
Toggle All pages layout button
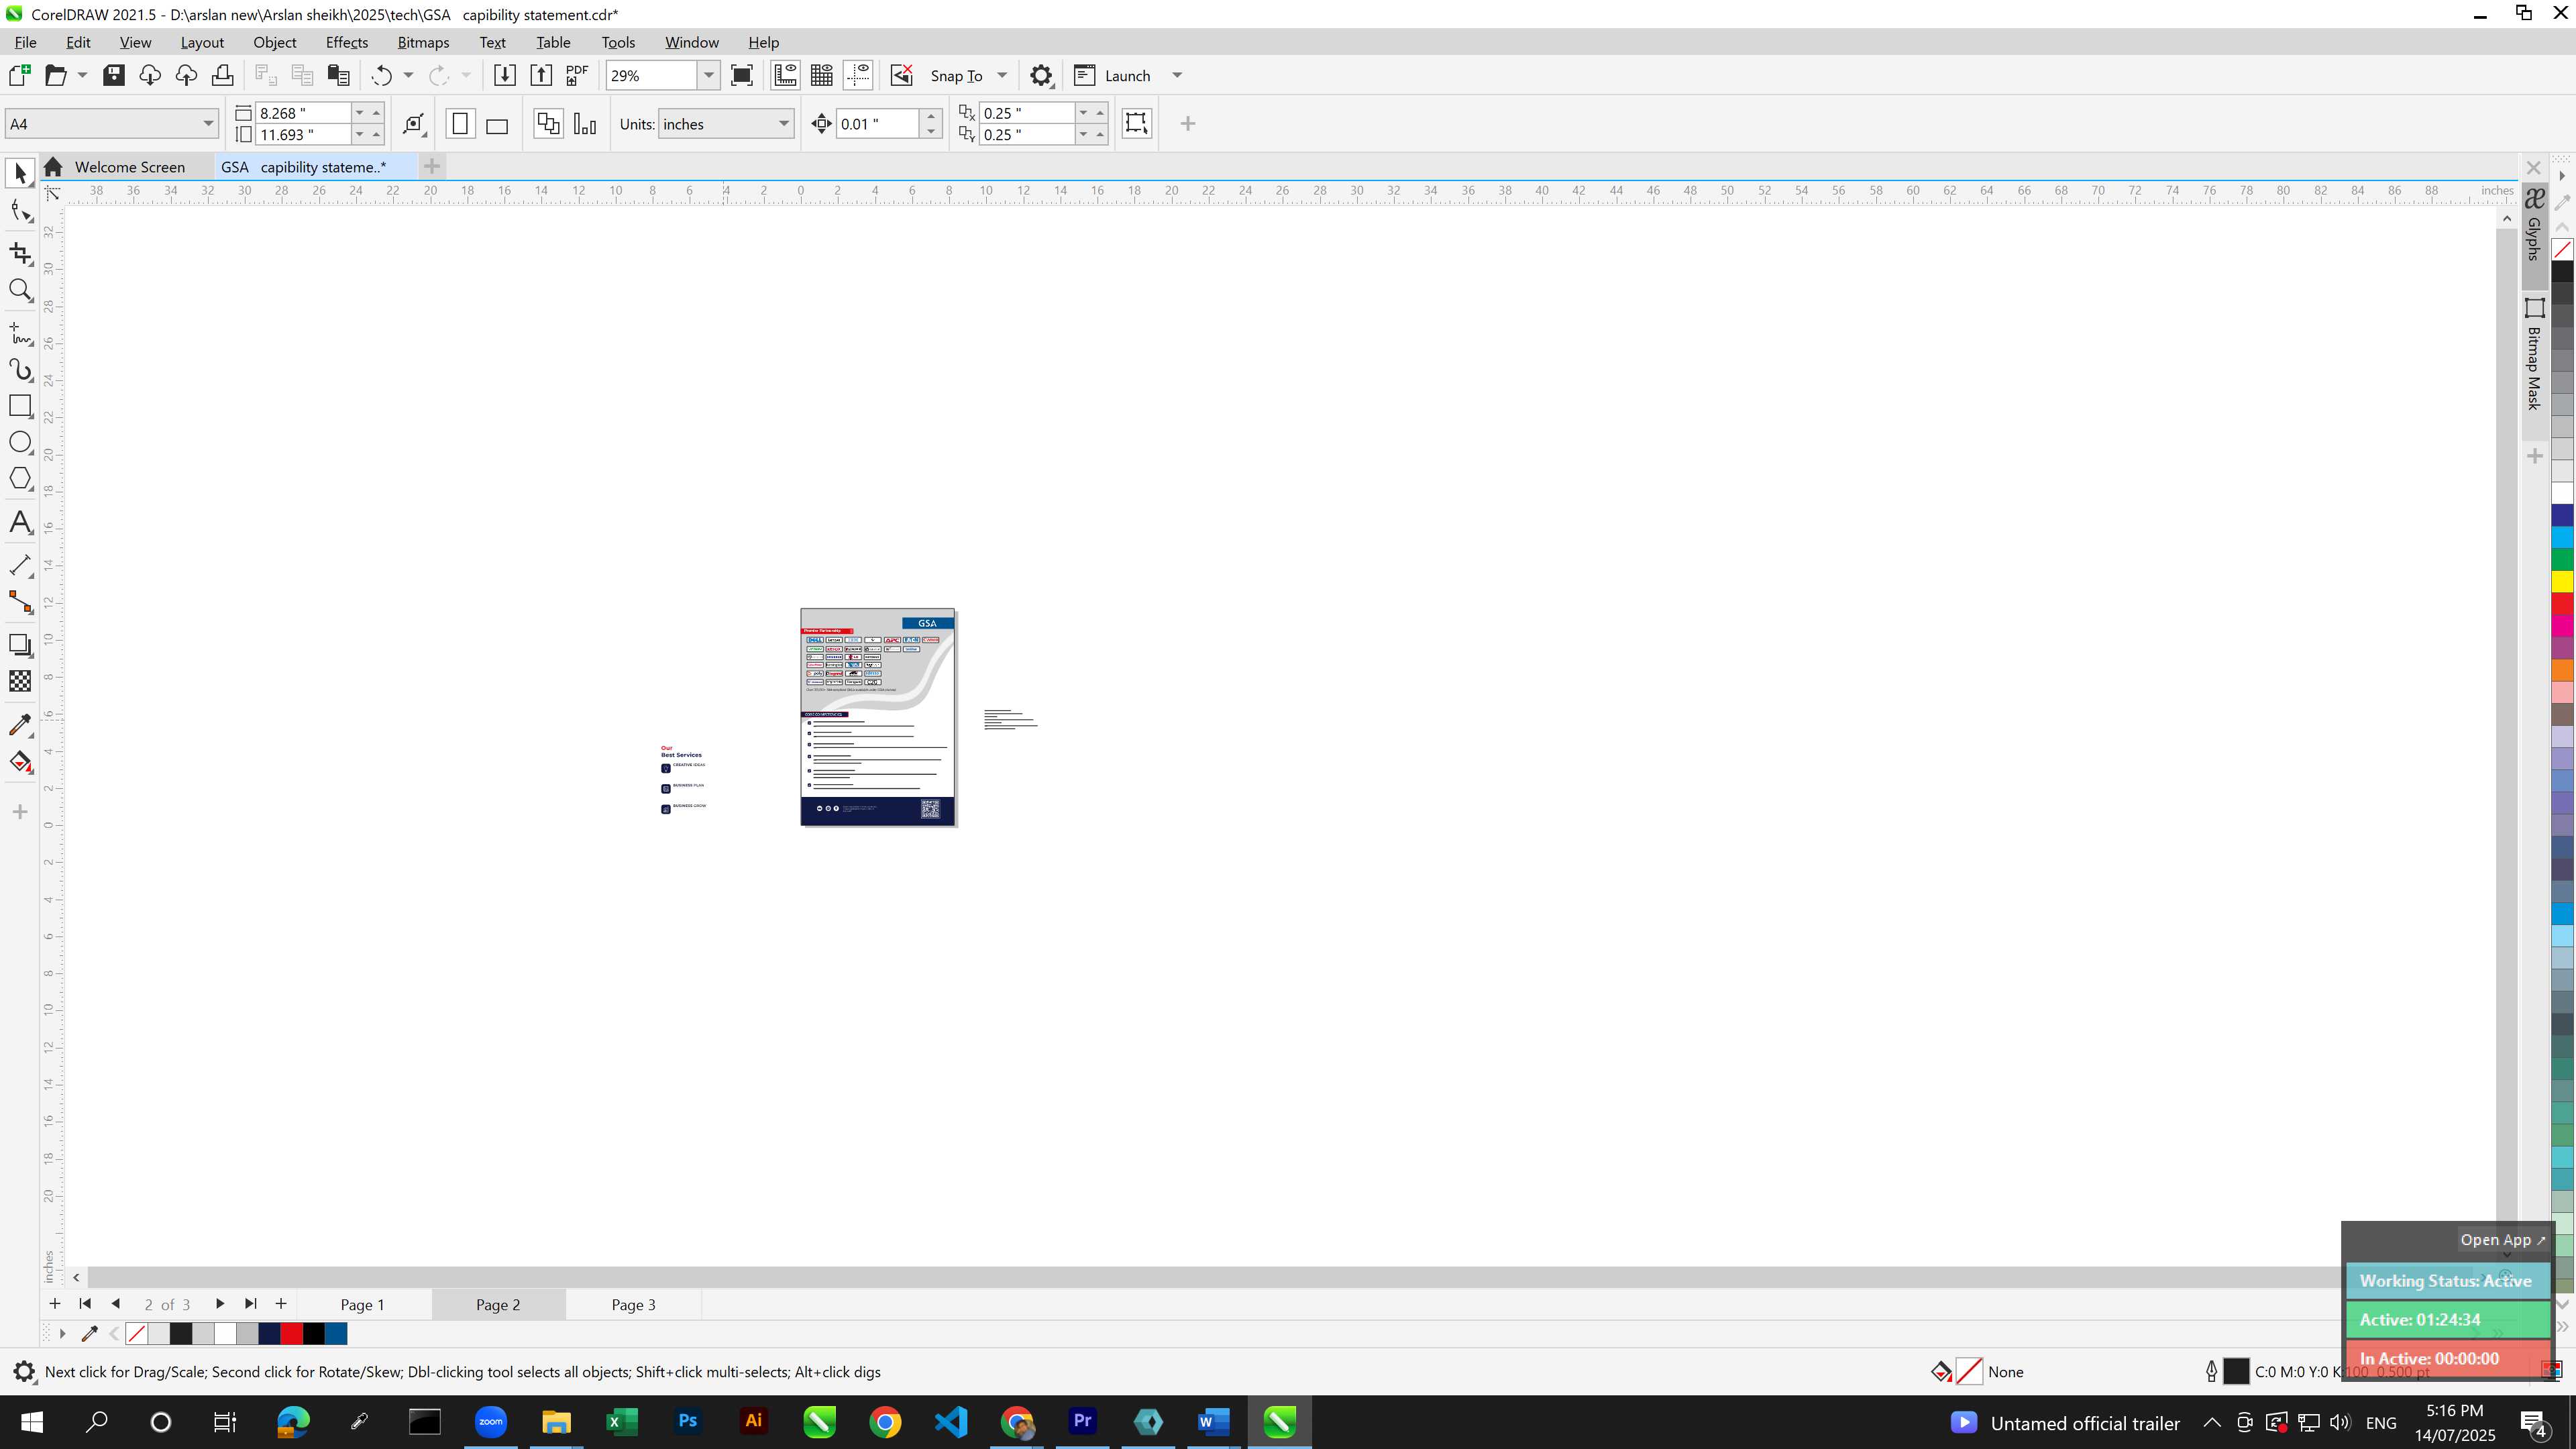[x=548, y=124]
